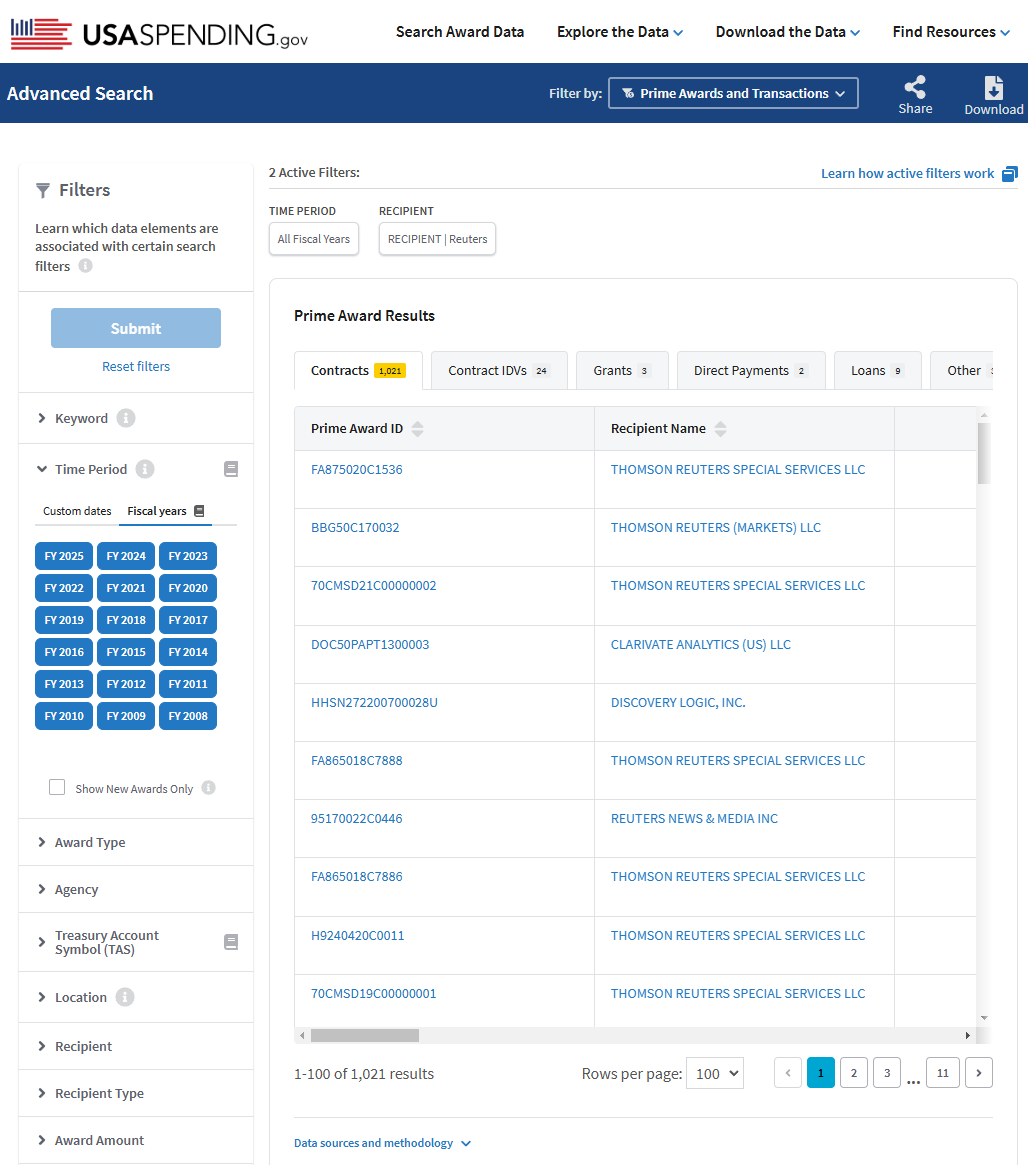Click the glossary icon beside Treasury Account Symbol
Screen dimensions: 1028x1165
(x=231, y=942)
